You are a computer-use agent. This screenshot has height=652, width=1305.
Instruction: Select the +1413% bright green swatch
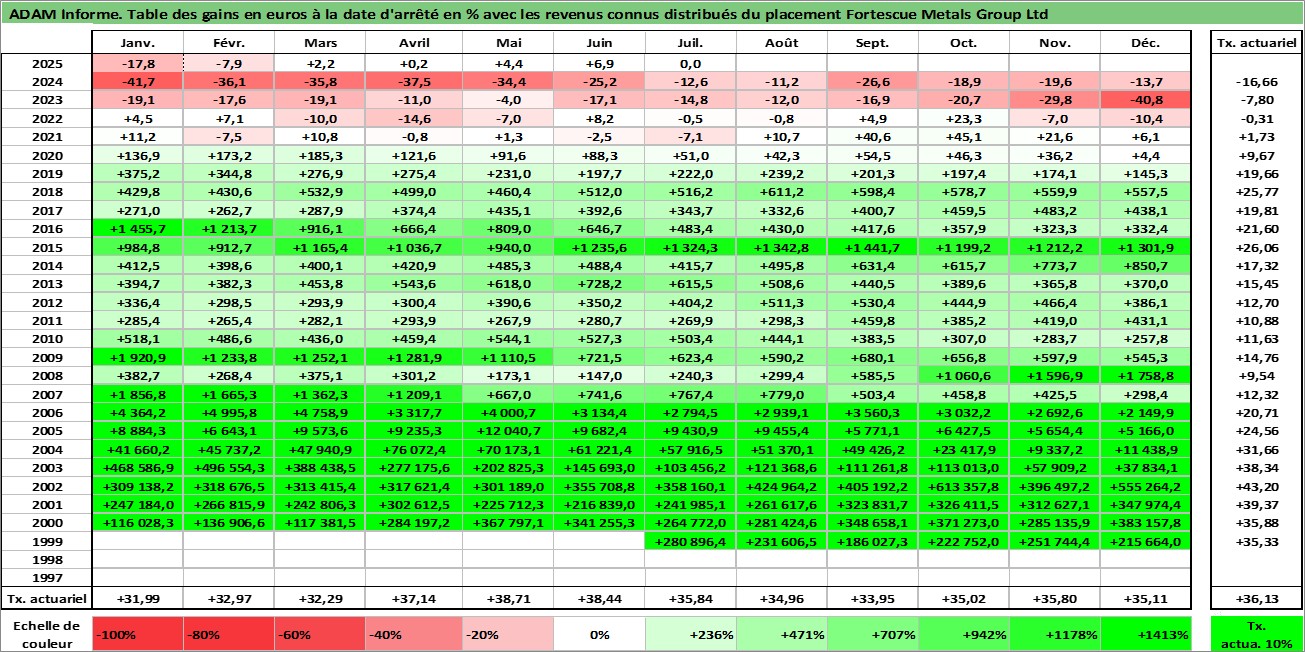1146,634
